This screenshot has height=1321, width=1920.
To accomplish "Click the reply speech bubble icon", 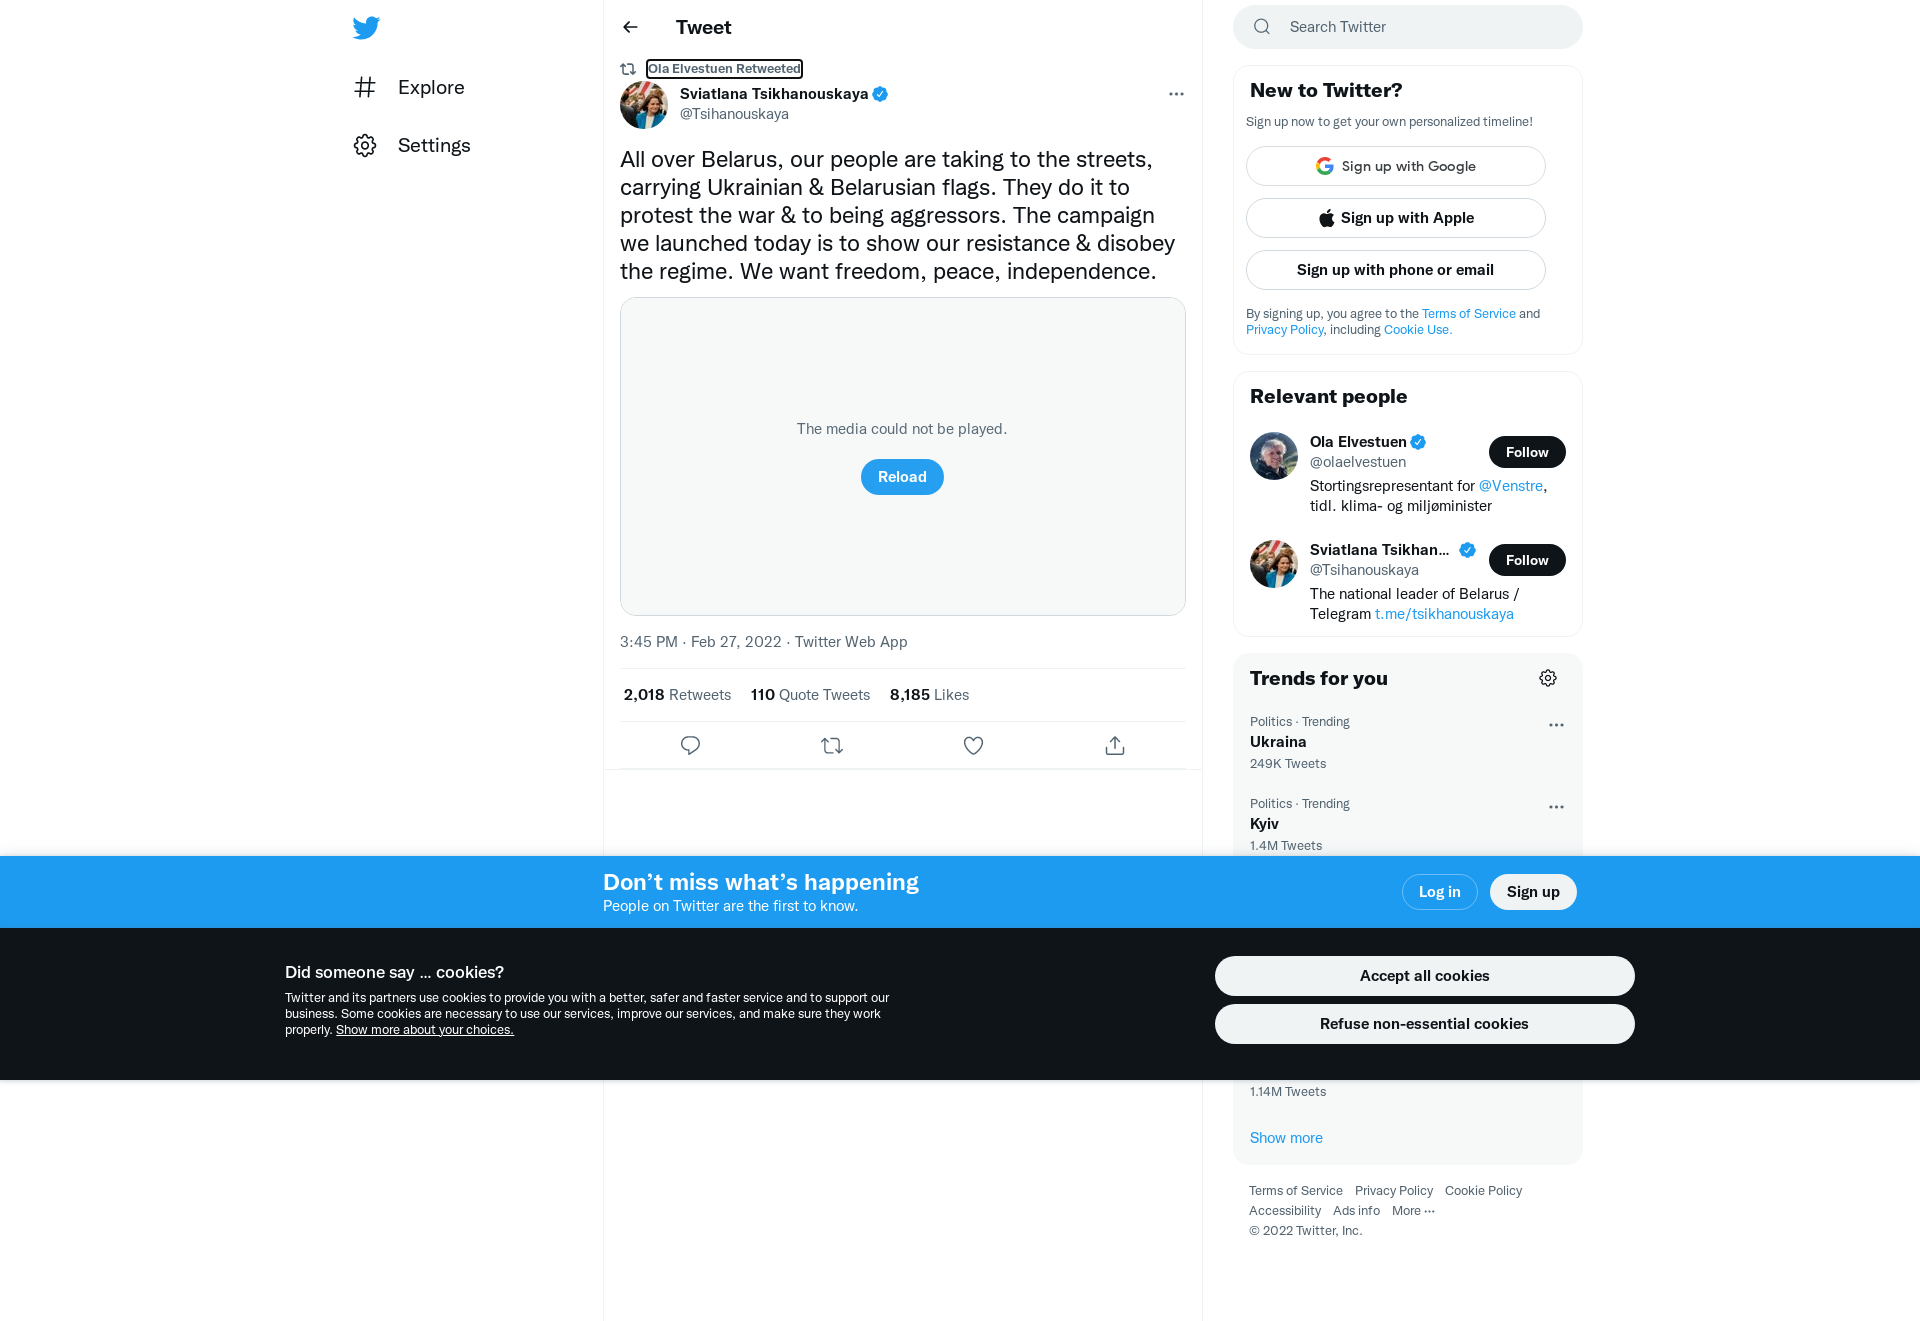I will tap(690, 745).
